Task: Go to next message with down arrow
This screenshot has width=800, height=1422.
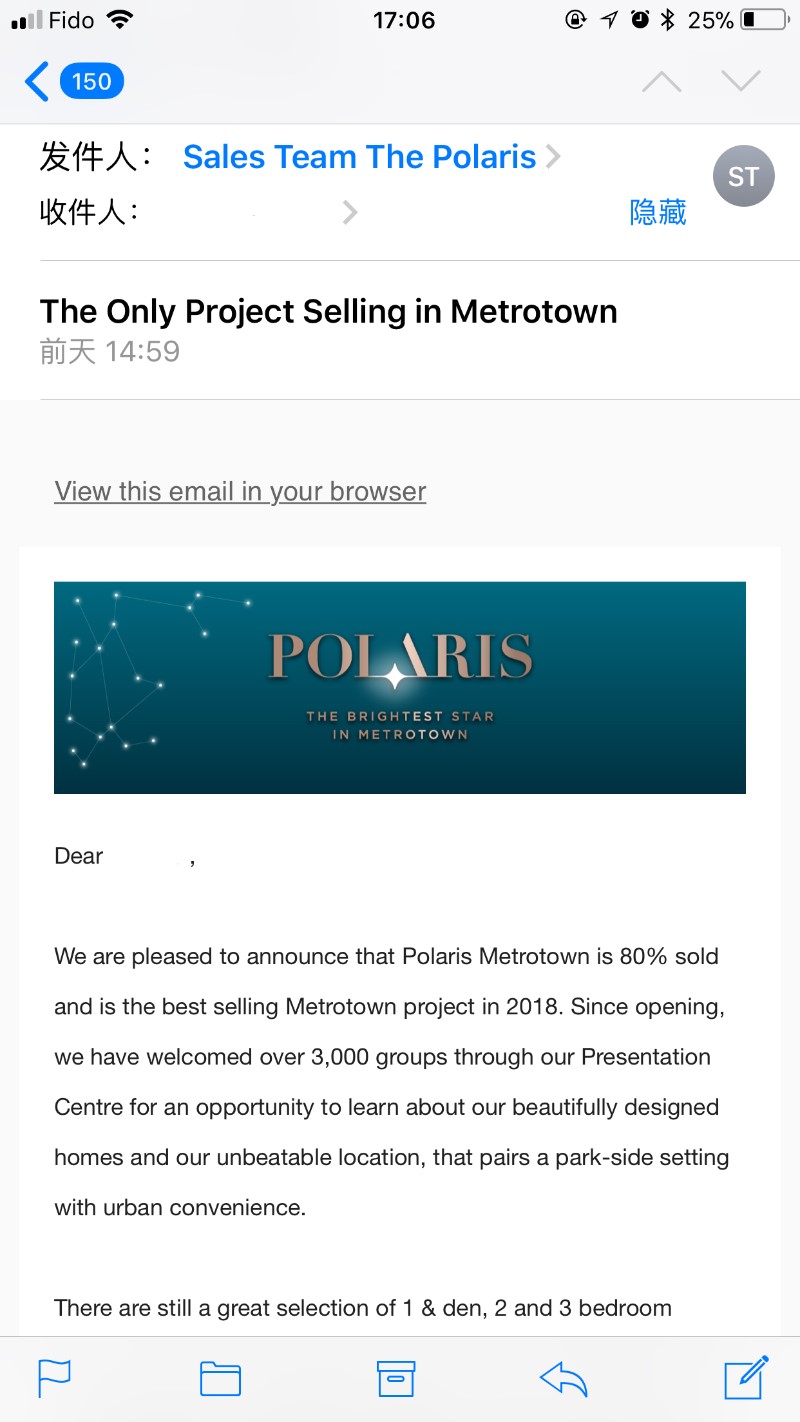Action: 741,81
